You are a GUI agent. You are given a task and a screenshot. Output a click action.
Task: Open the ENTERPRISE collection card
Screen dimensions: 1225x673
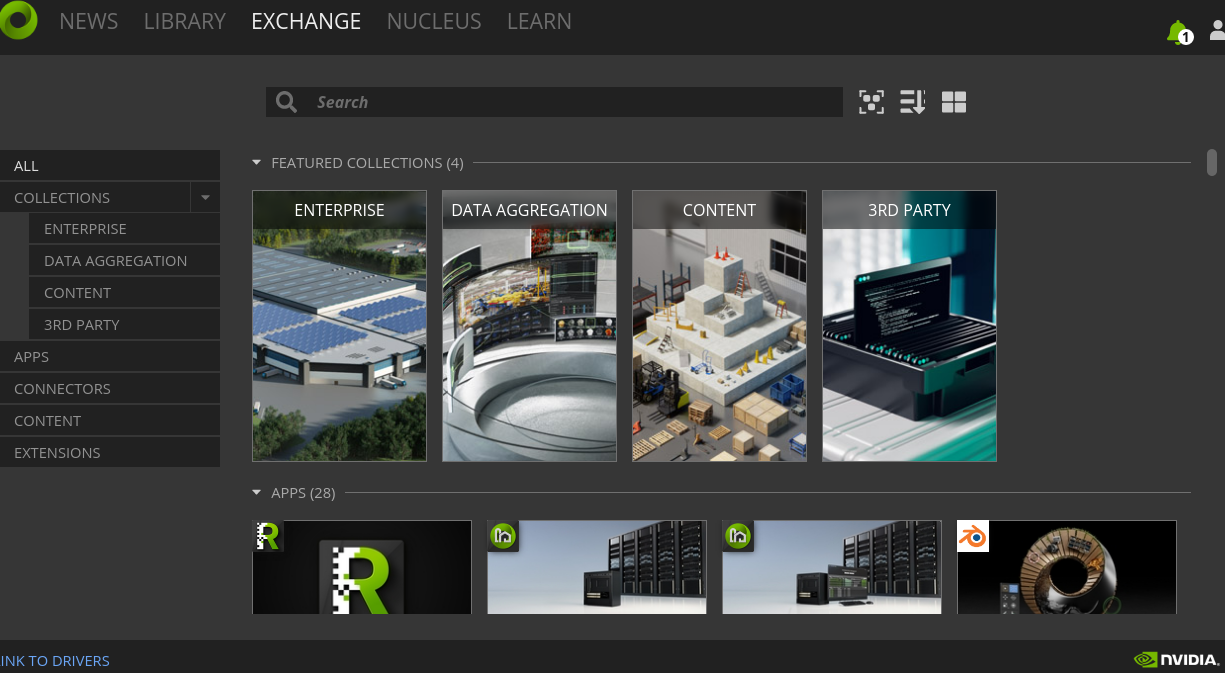[x=340, y=326]
